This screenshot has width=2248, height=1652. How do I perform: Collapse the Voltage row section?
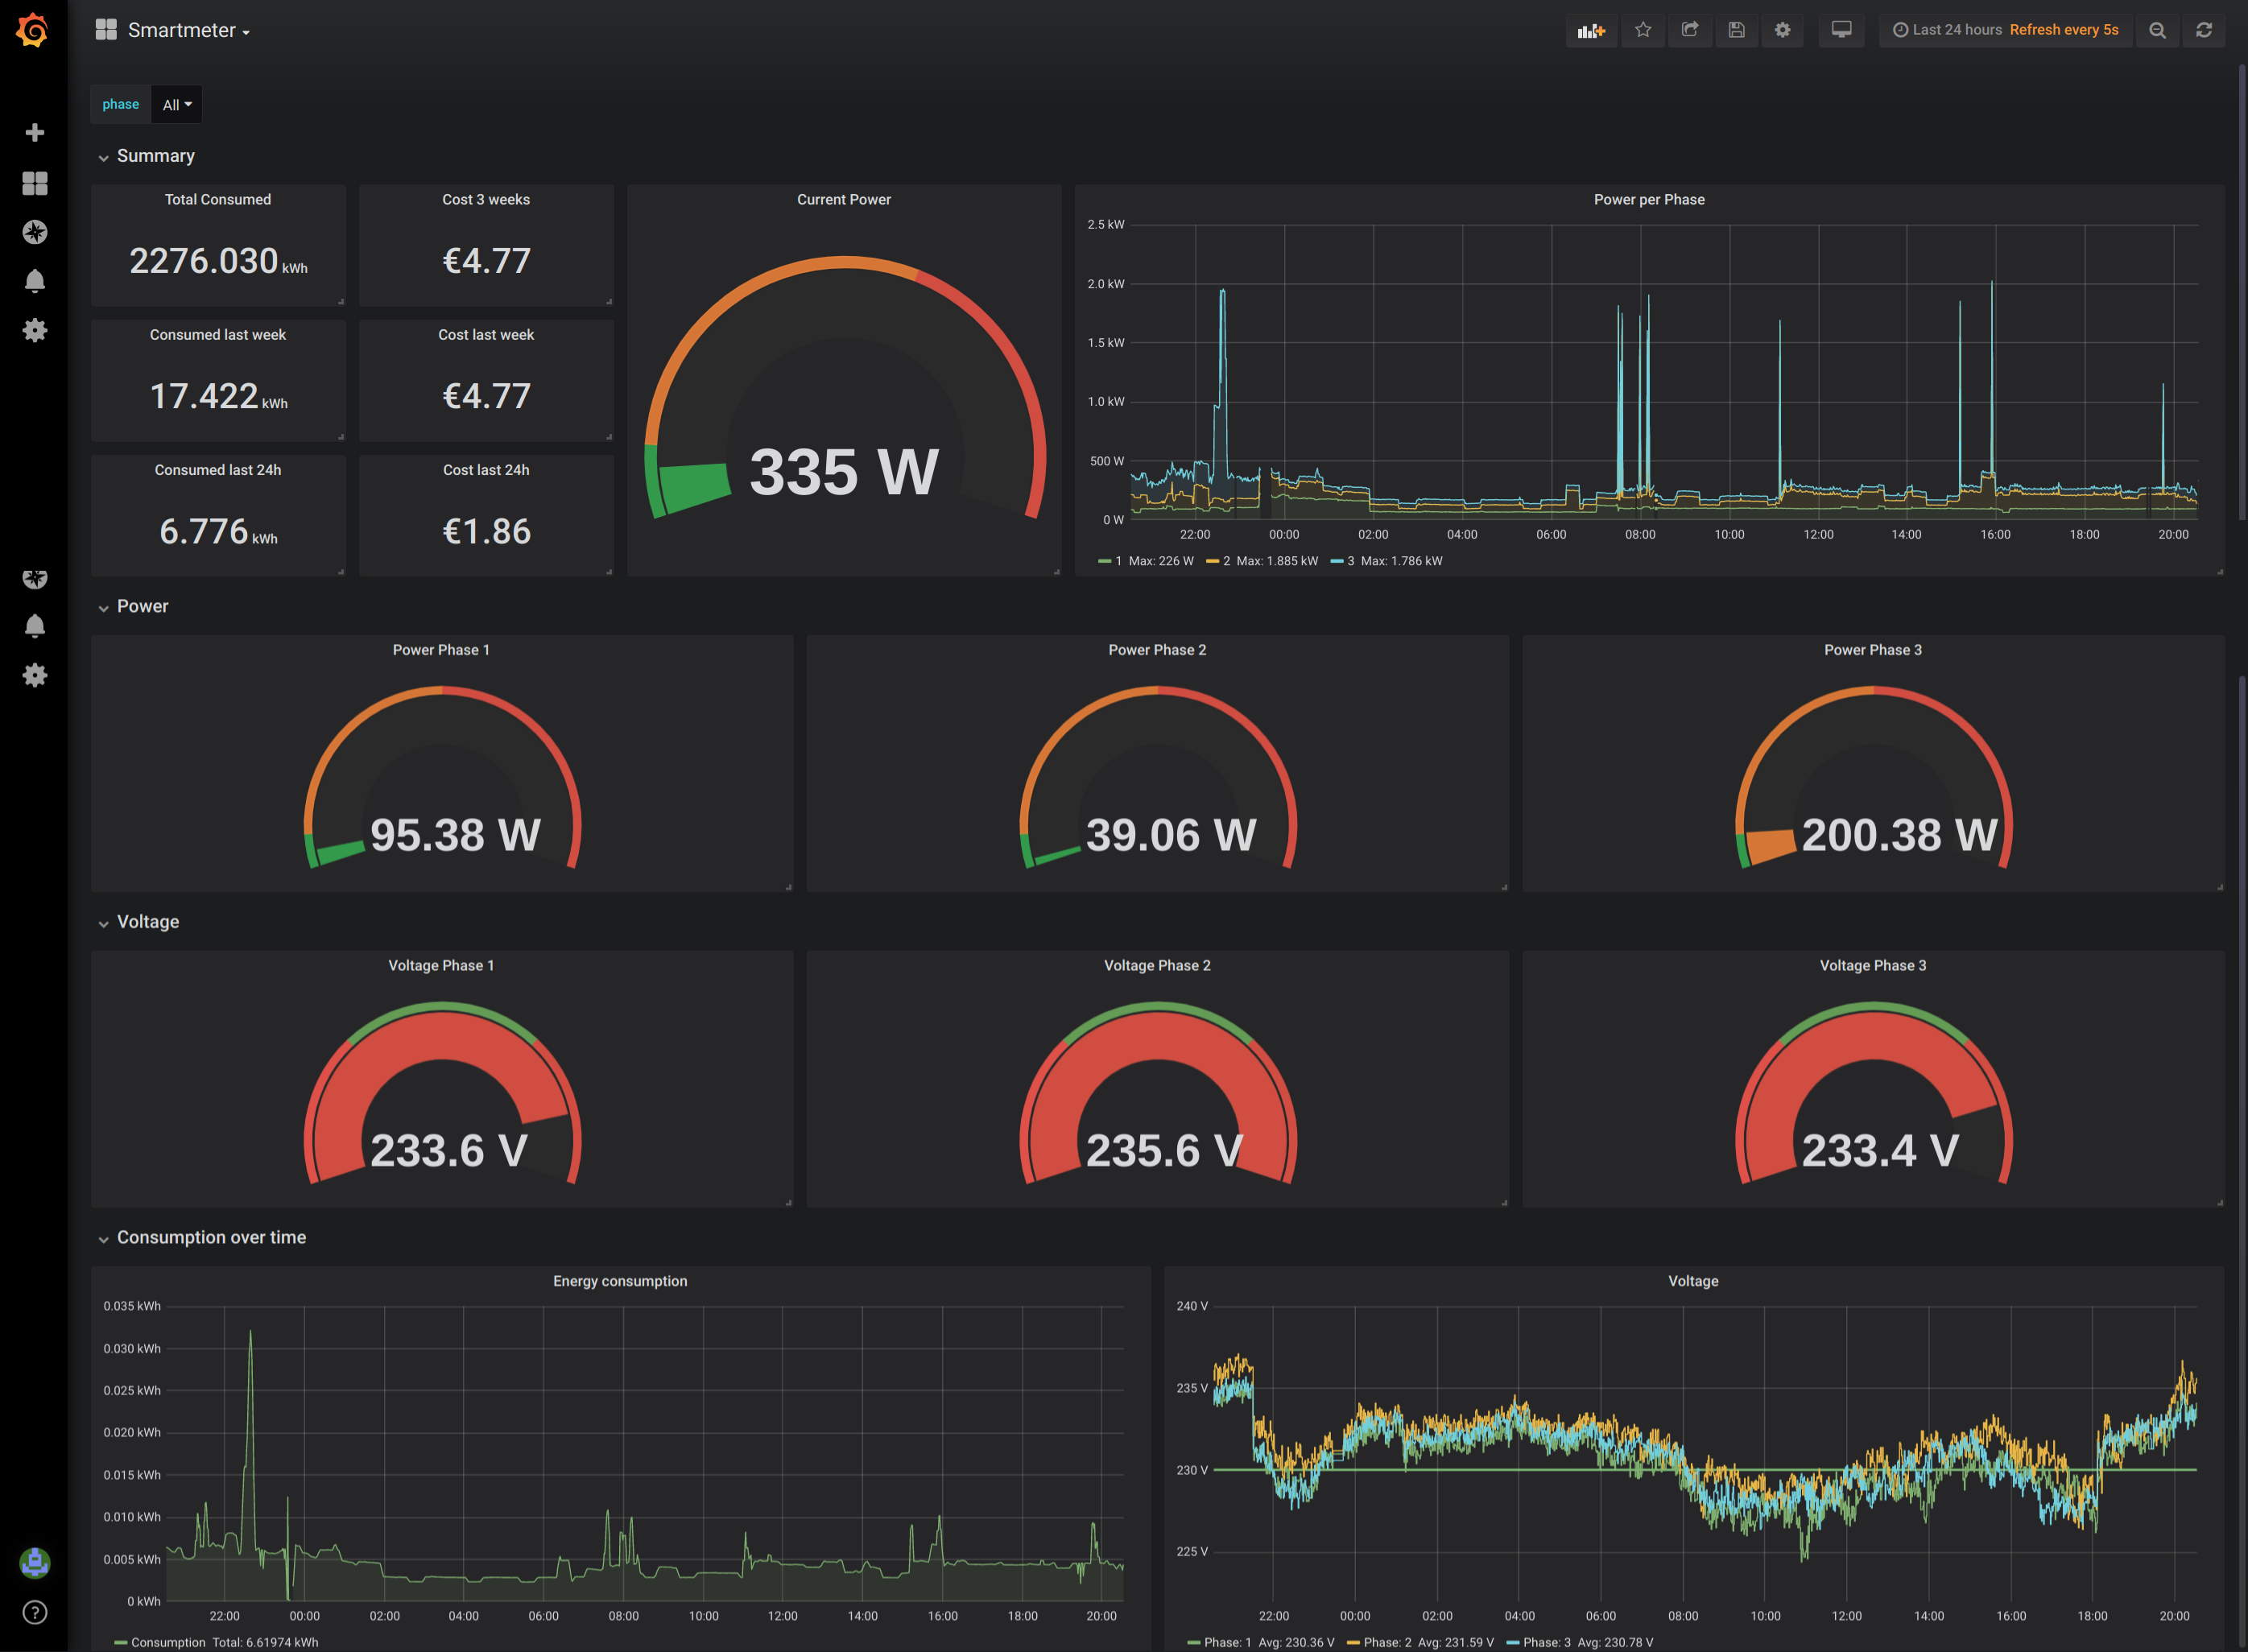tap(147, 922)
